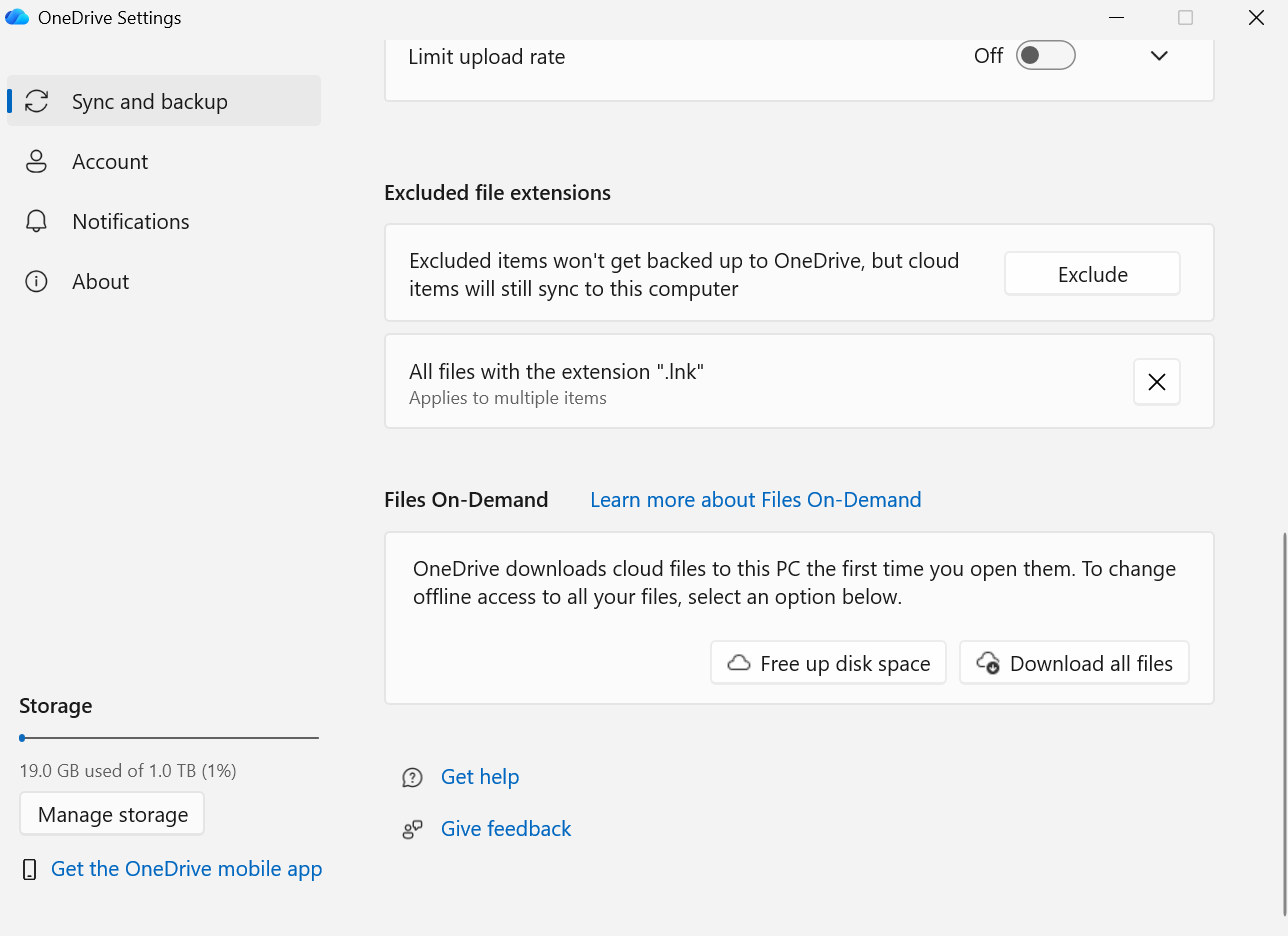Close the OneDrive Settings window
This screenshot has height=936, width=1288.
[x=1257, y=17]
